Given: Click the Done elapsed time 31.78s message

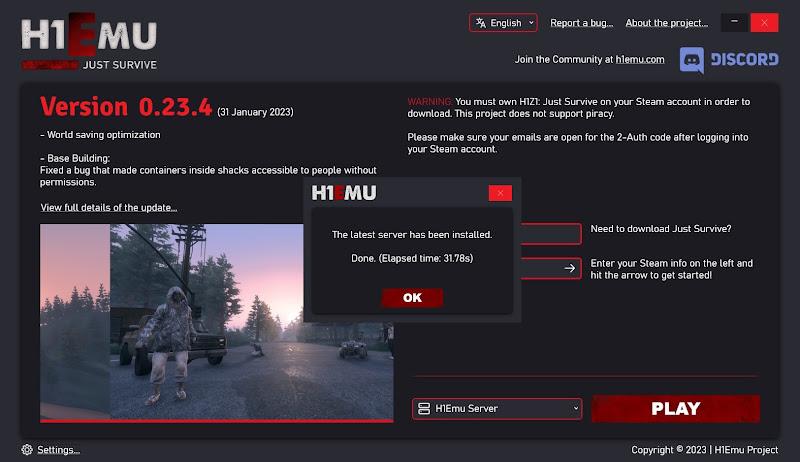Looking at the screenshot, I should pyautogui.click(x=412, y=258).
